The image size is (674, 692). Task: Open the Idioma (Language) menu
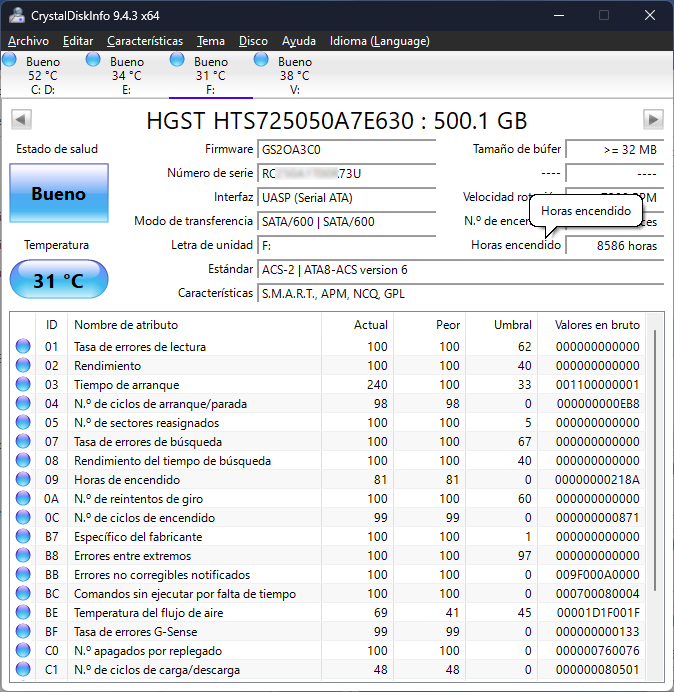(x=380, y=41)
